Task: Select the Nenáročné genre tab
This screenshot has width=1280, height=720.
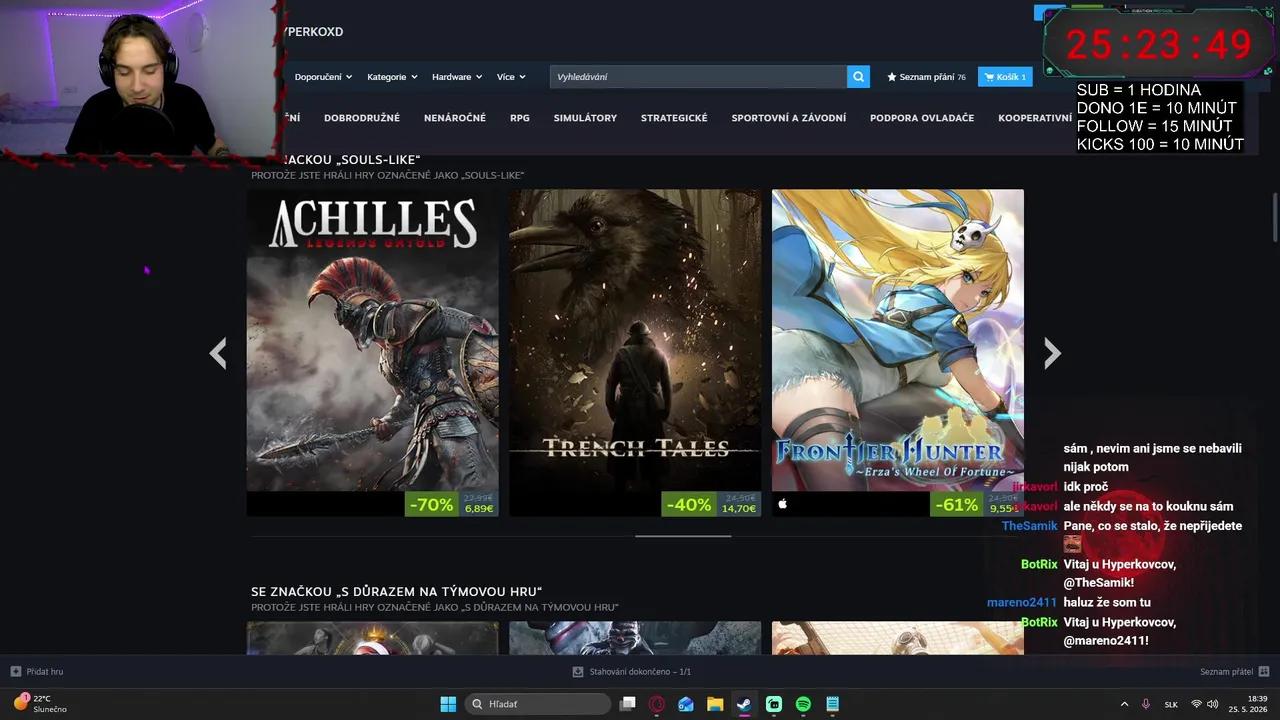Action: [x=455, y=118]
